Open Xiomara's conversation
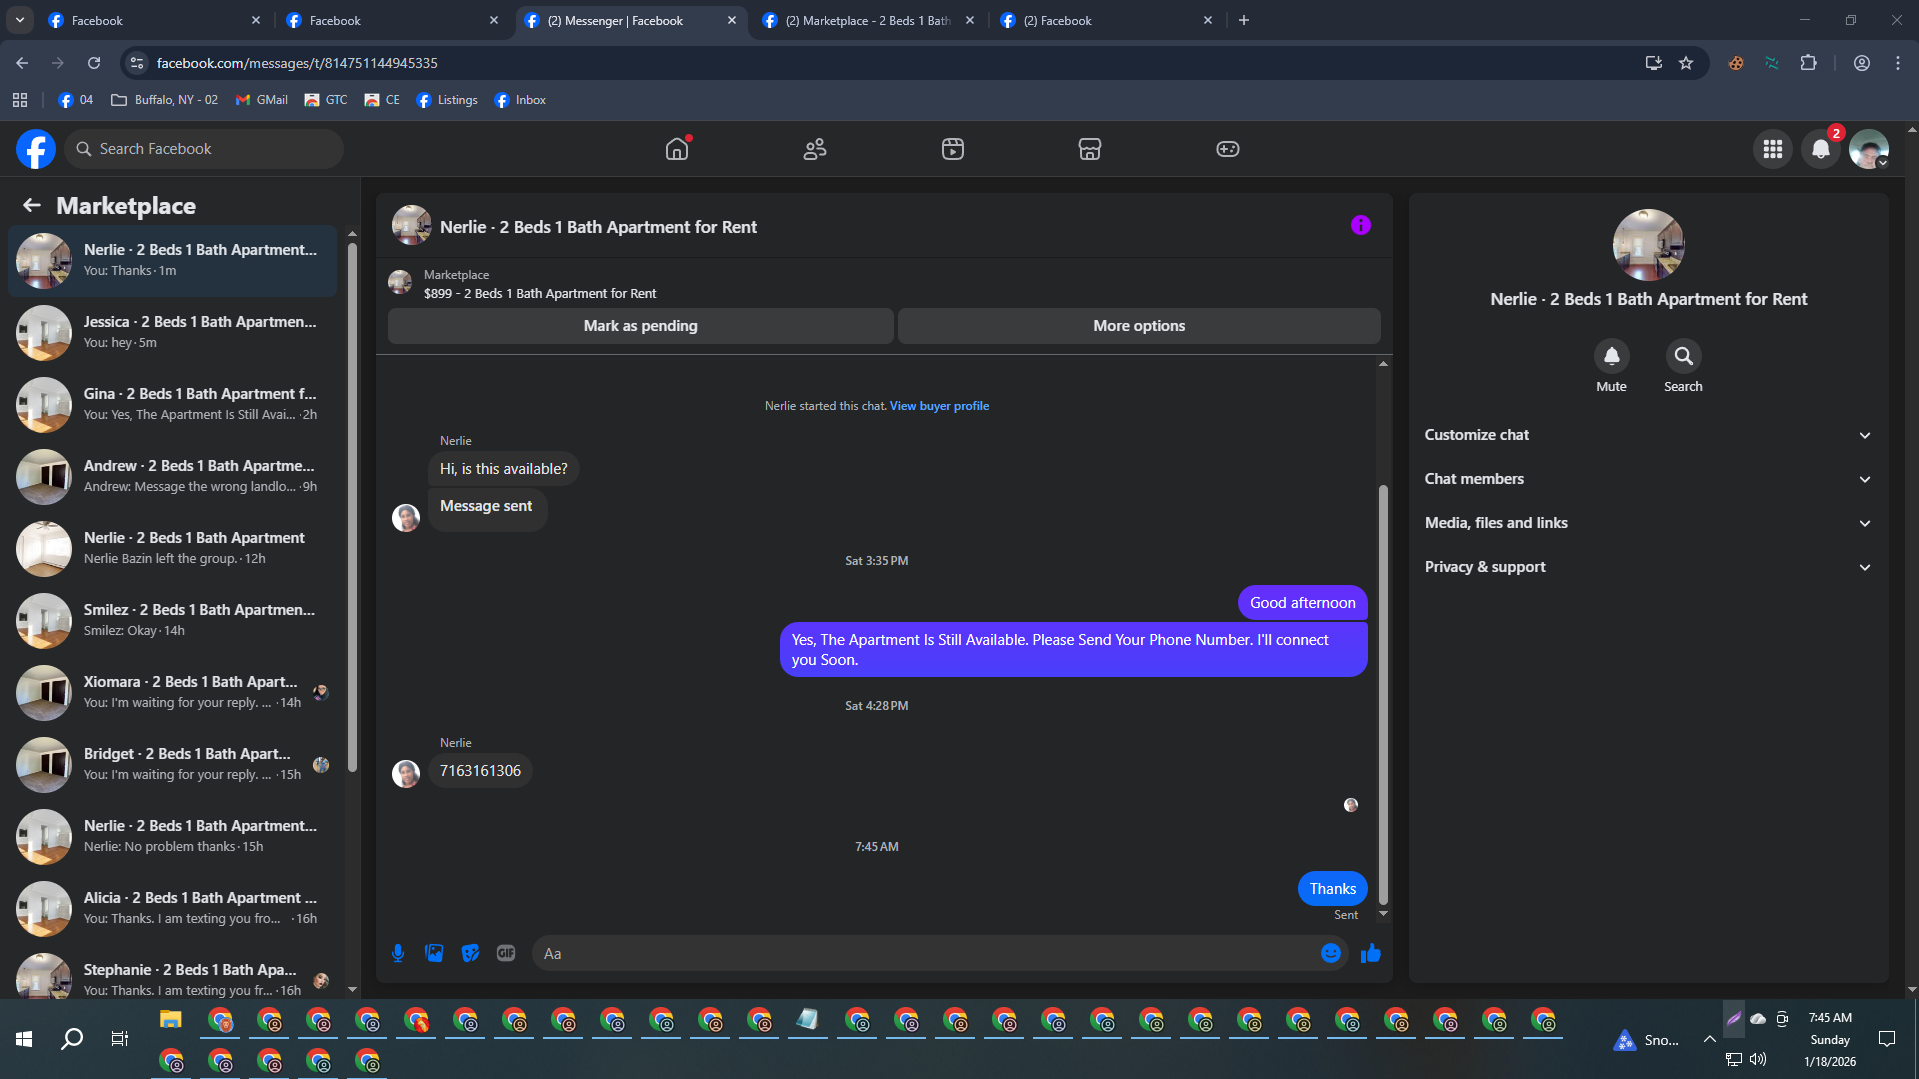Image resolution: width=1919 pixels, height=1079 pixels. tap(173, 693)
